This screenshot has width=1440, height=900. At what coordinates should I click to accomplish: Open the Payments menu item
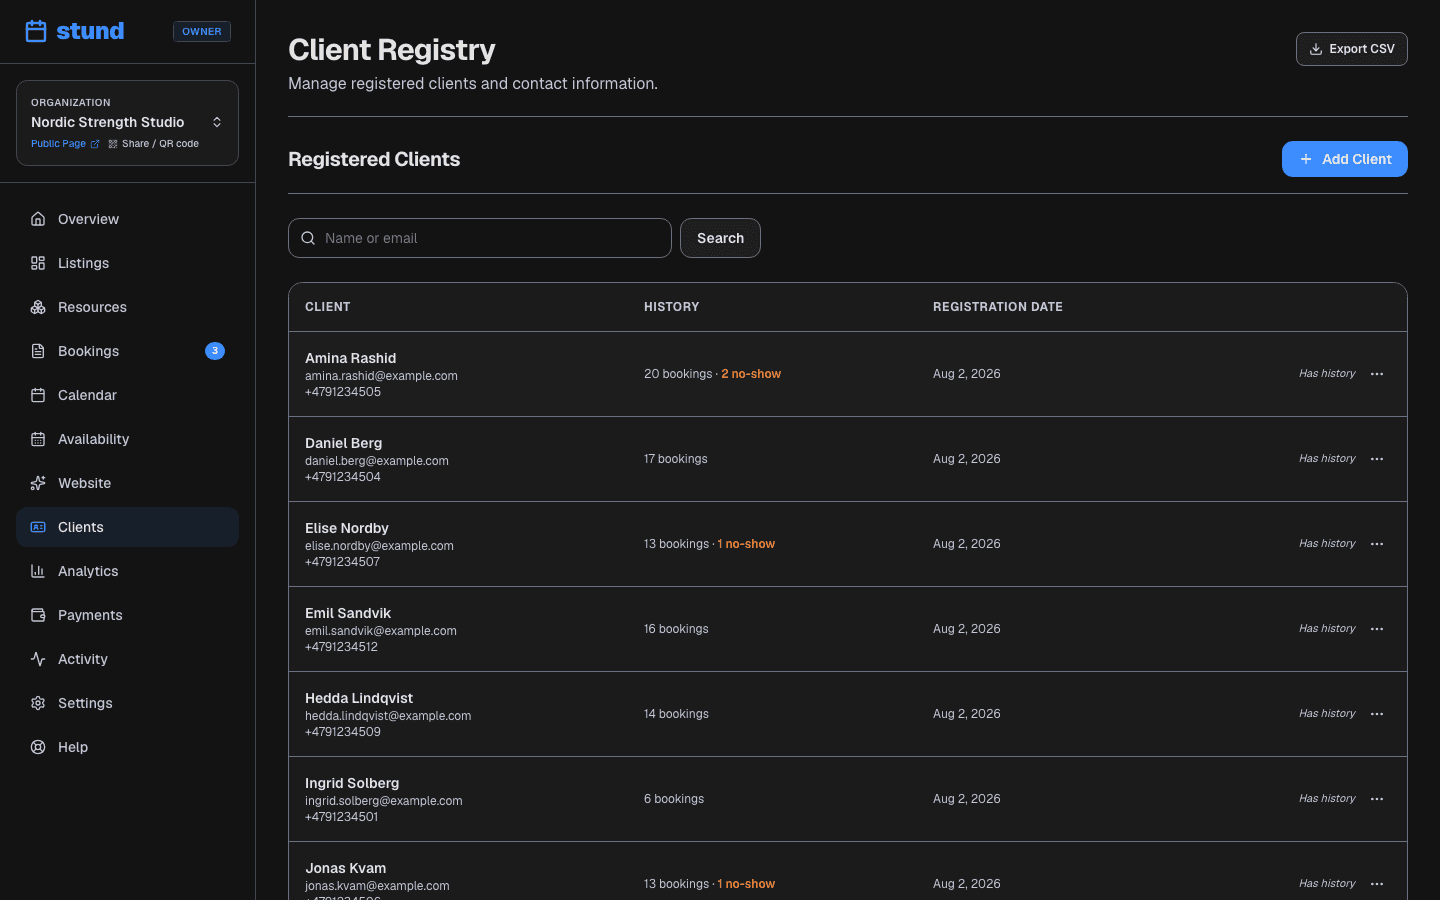pyautogui.click(x=127, y=615)
